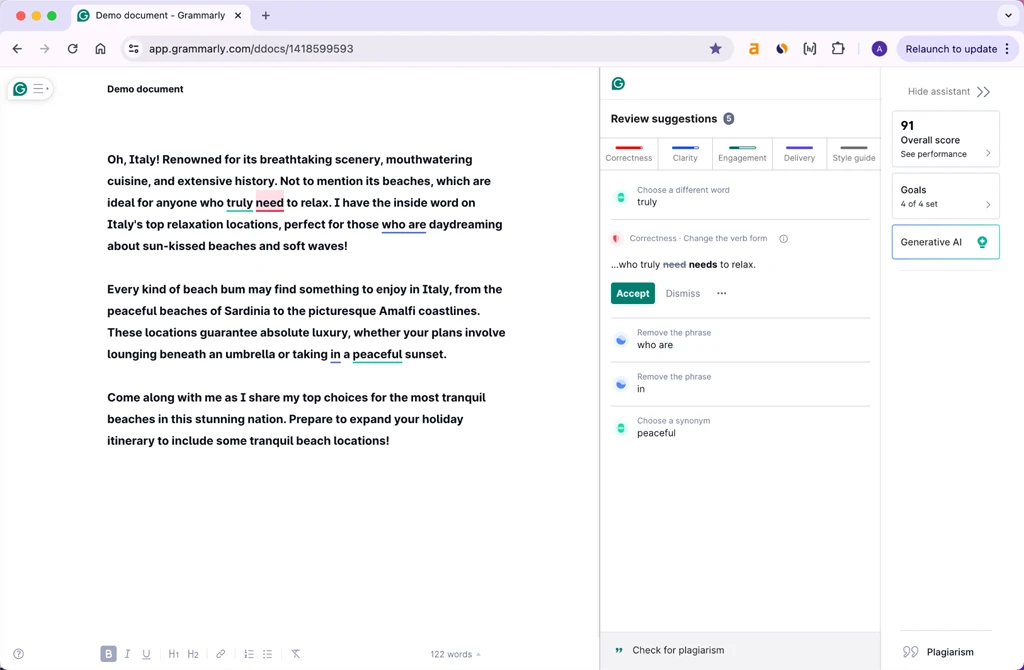The width and height of the screenshot is (1024, 670).
Task: Open Plagiarism check in right sidebar
Action: [938, 652]
